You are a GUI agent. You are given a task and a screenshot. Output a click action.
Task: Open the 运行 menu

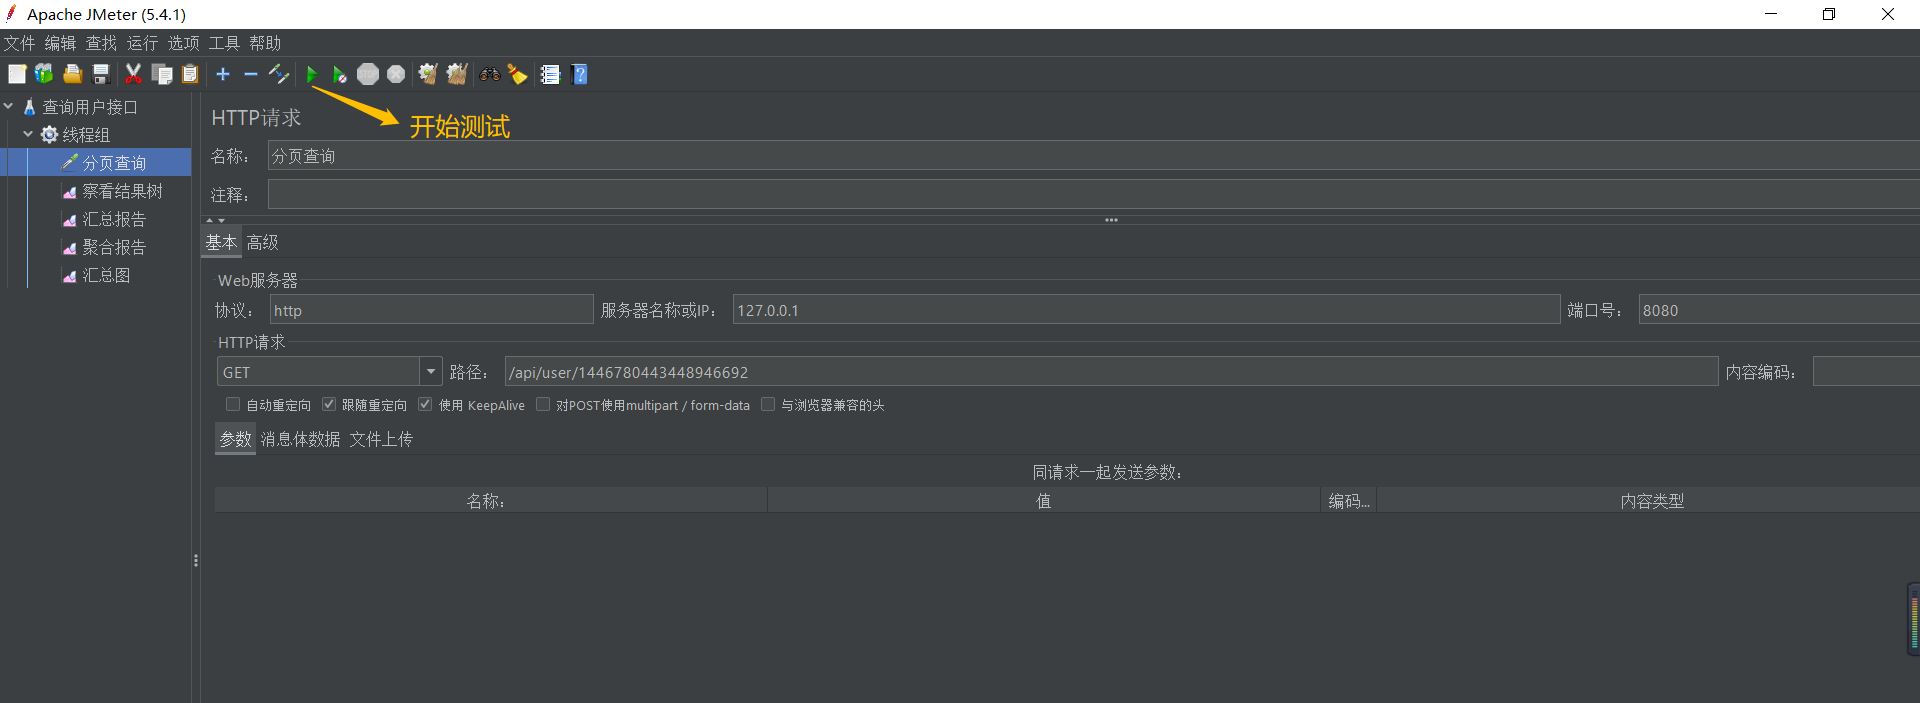[x=142, y=43]
